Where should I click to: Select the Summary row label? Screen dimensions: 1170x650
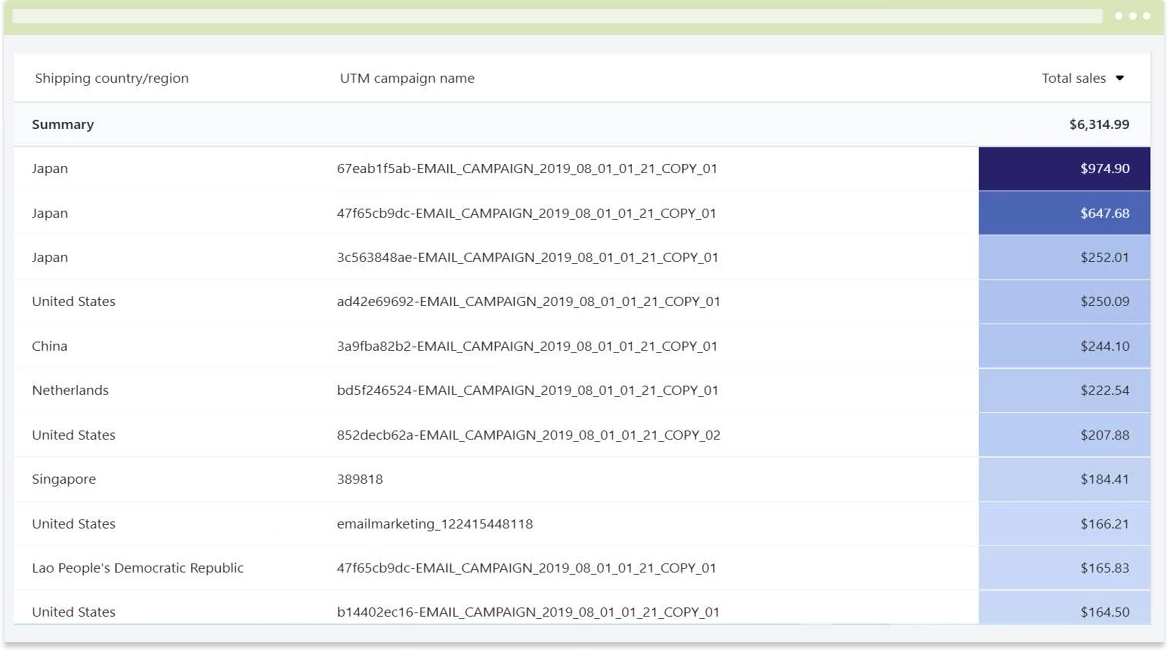63,125
